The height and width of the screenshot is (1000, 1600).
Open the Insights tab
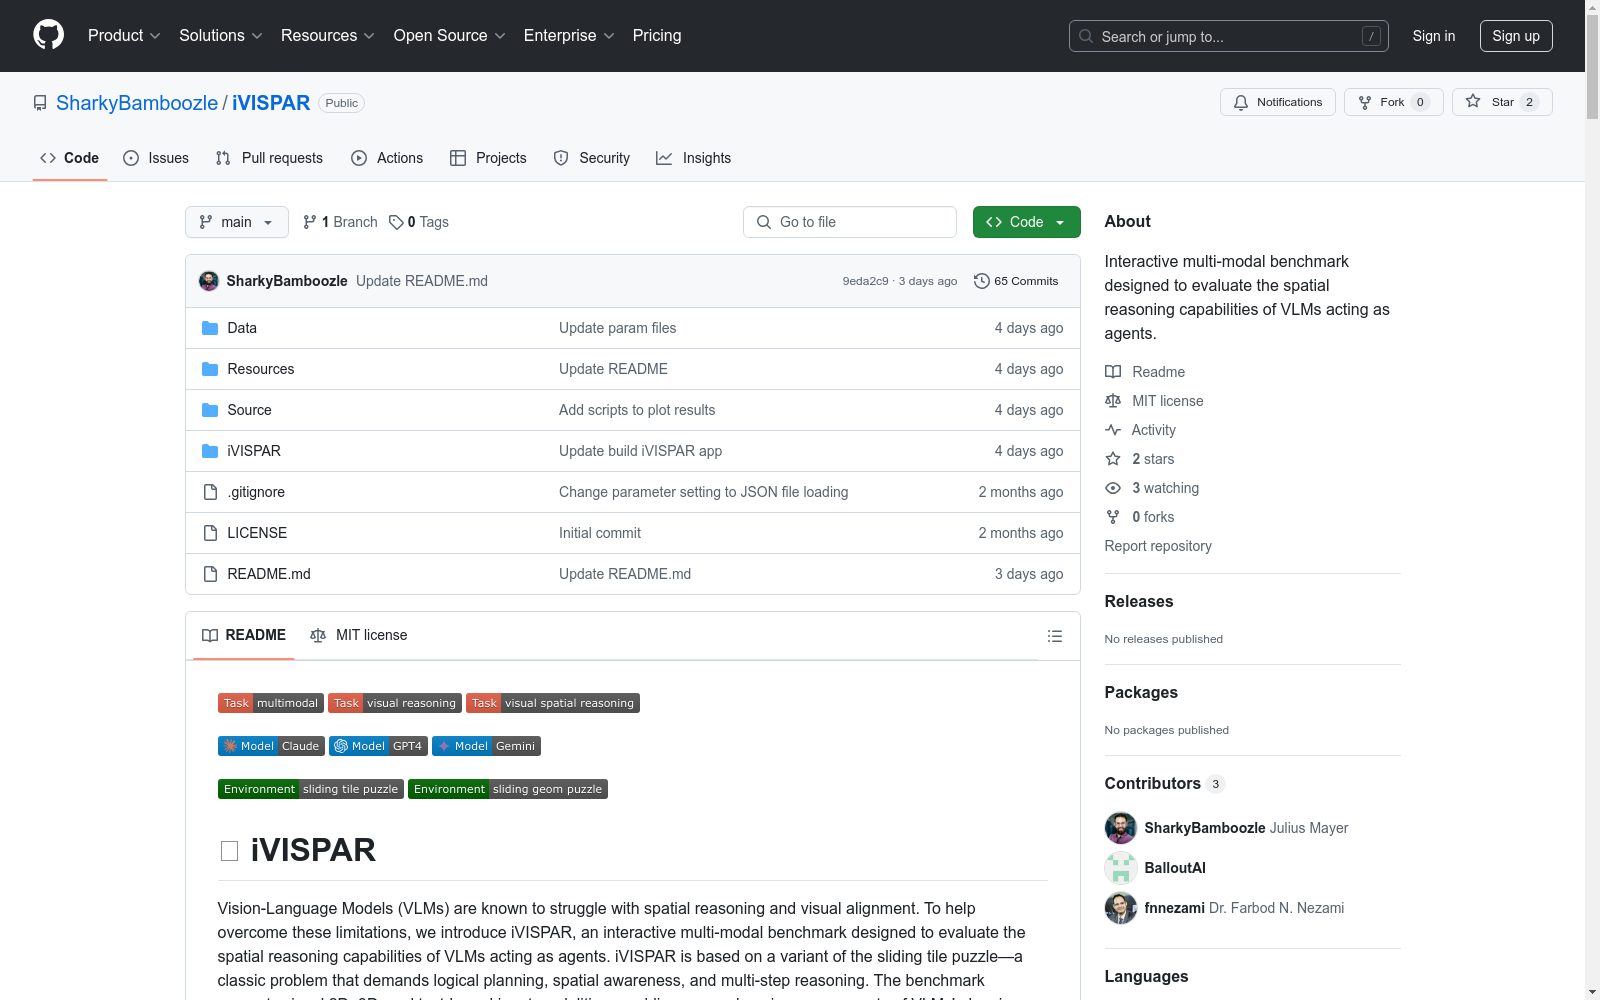click(693, 158)
